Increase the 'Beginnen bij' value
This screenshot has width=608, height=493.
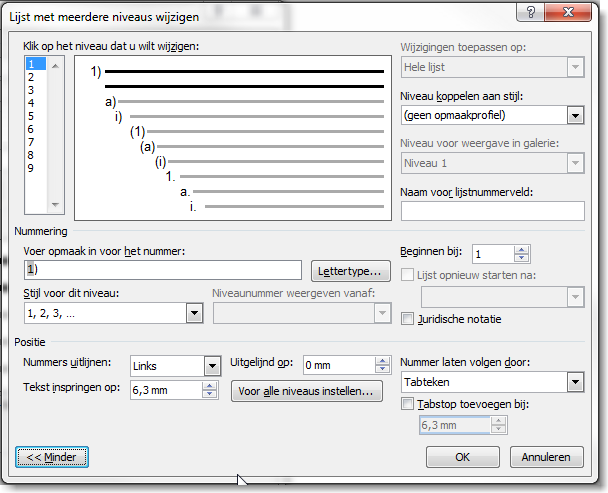click(x=522, y=250)
